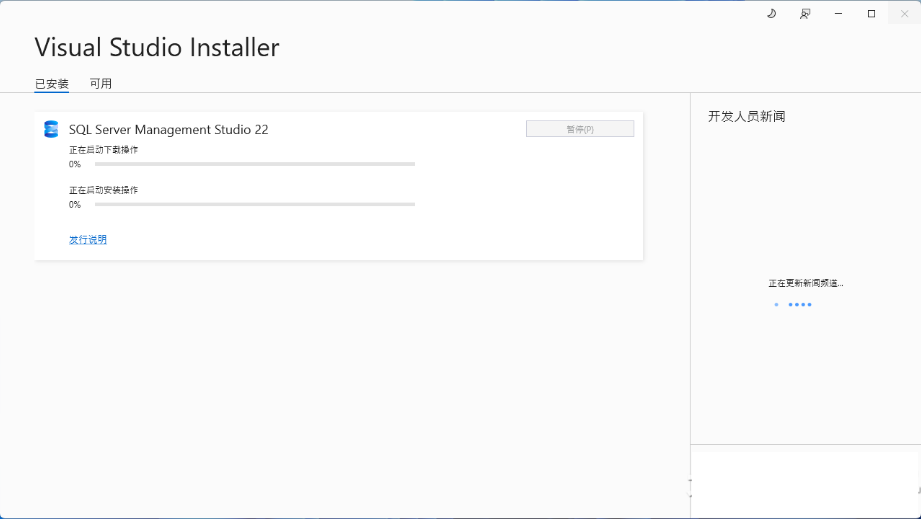The image size is (921, 520).
Task: Click the news loading dots indicator
Action: click(793, 304)
